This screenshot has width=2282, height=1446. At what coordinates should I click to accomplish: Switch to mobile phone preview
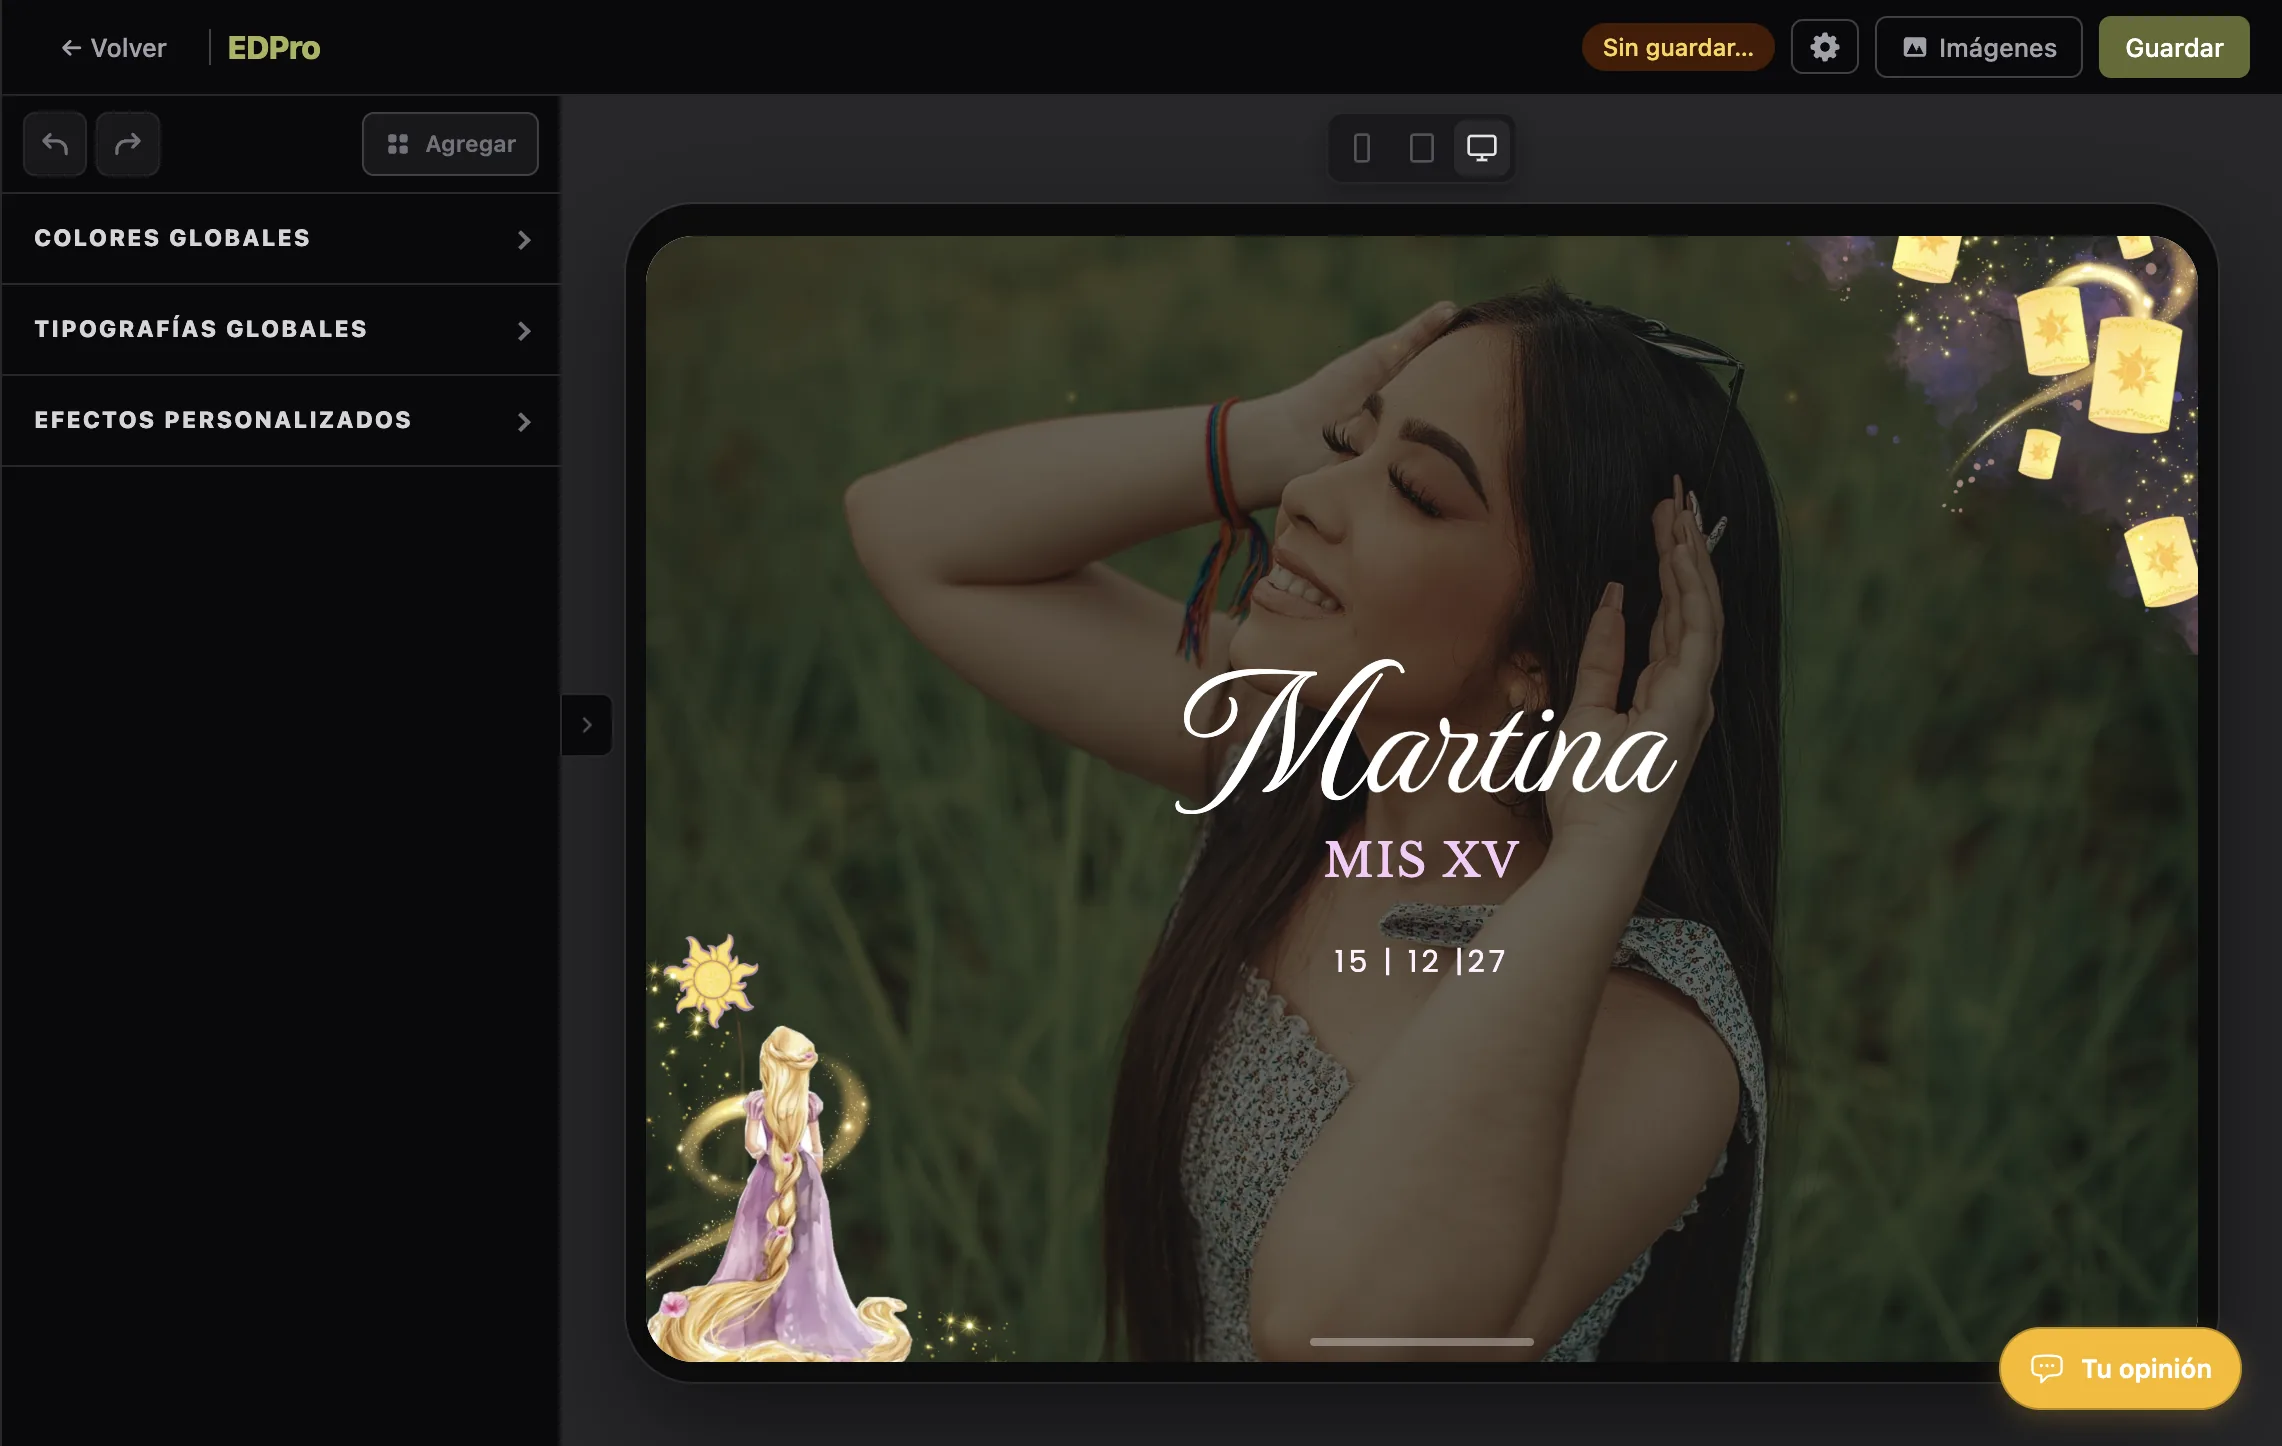tap(1361, 148)
